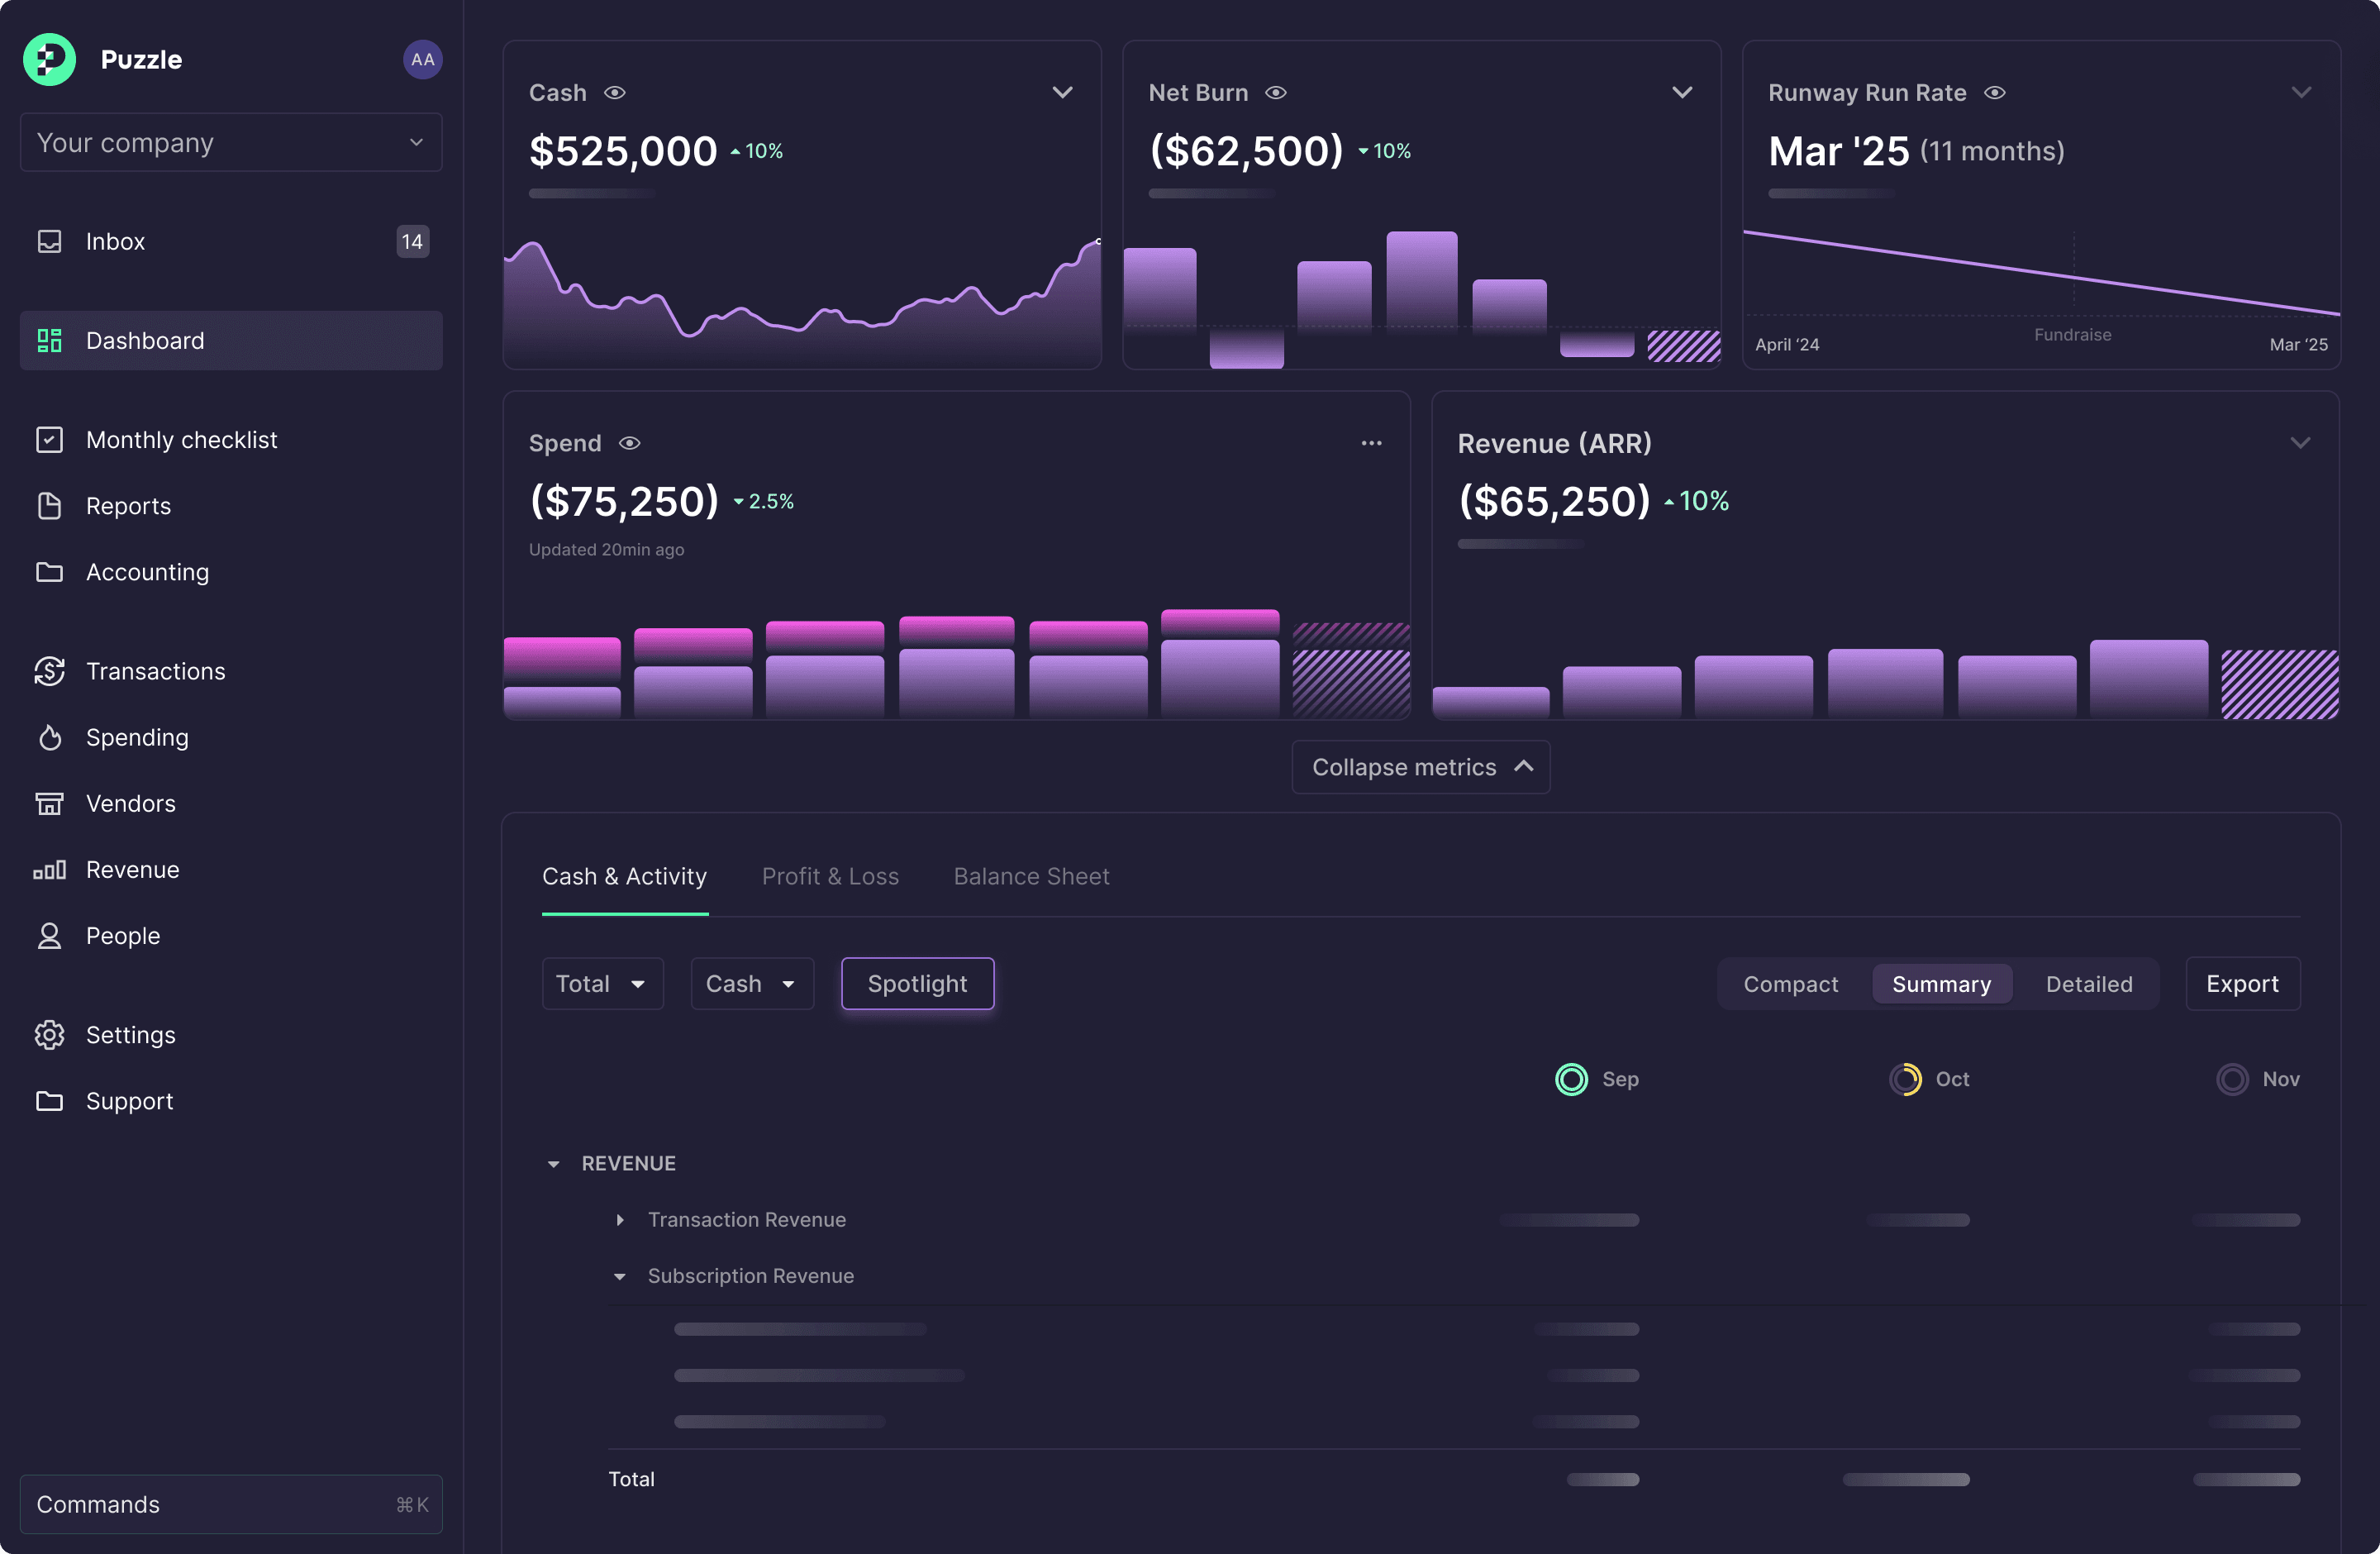Open the Inbox icon in sidebar
2380x1554 pixels.
pos(49,241)
